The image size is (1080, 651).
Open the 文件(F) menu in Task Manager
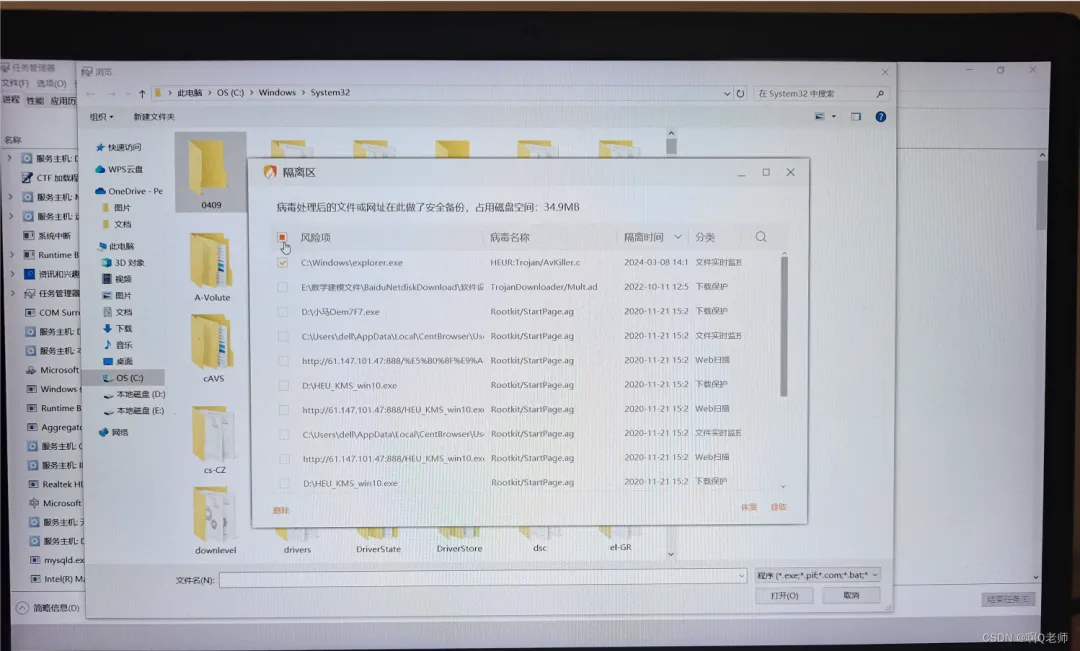click(x=14, y=83)
